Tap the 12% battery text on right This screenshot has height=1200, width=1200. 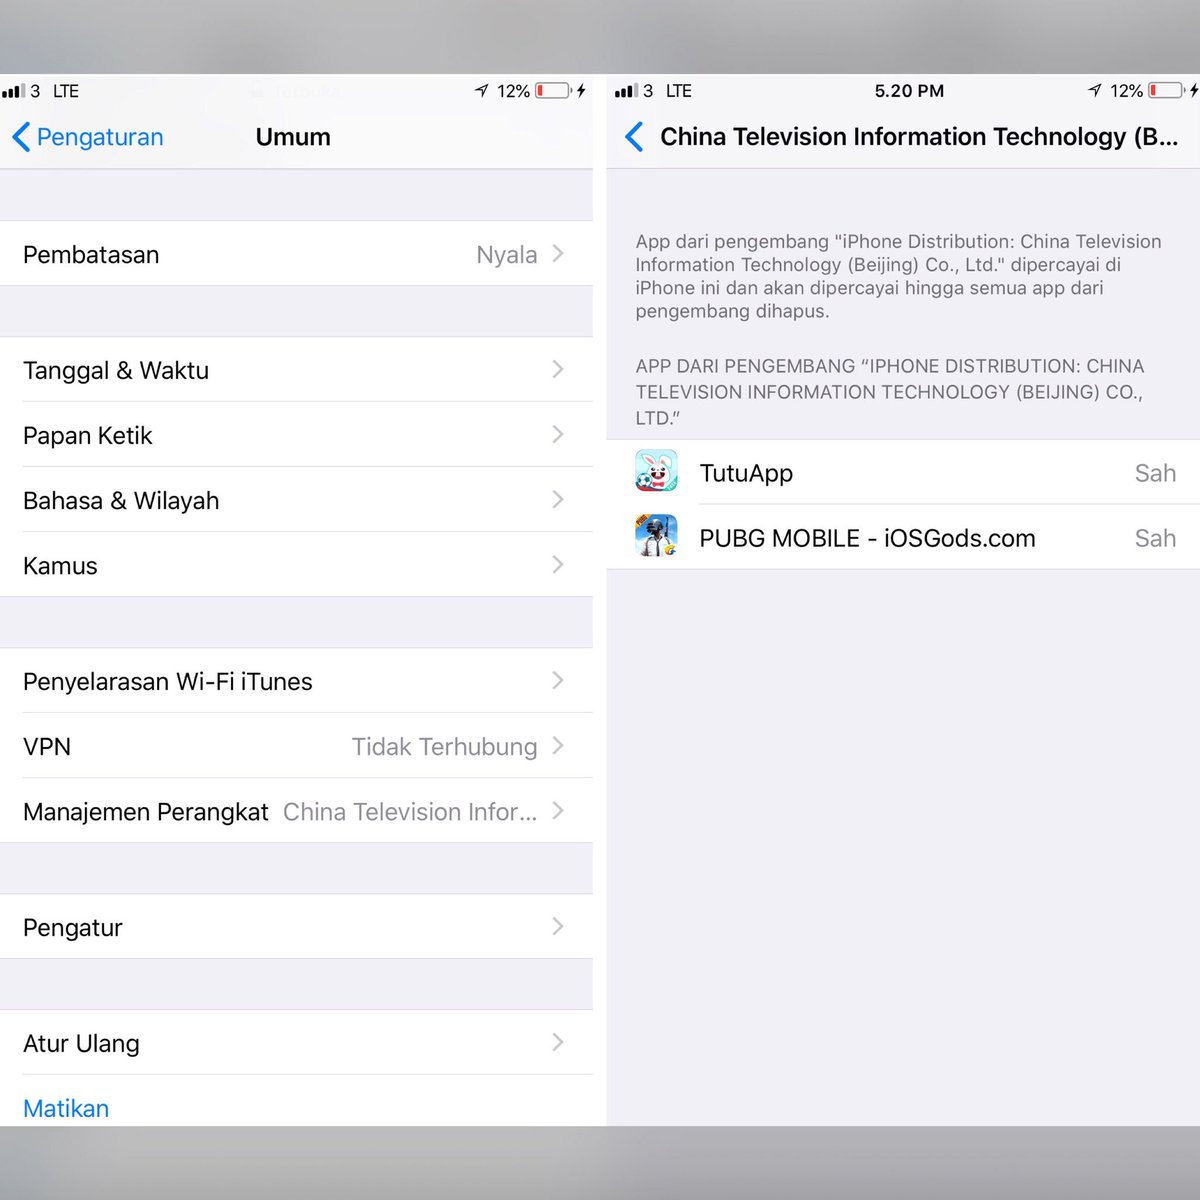(x=1126, y=91)
